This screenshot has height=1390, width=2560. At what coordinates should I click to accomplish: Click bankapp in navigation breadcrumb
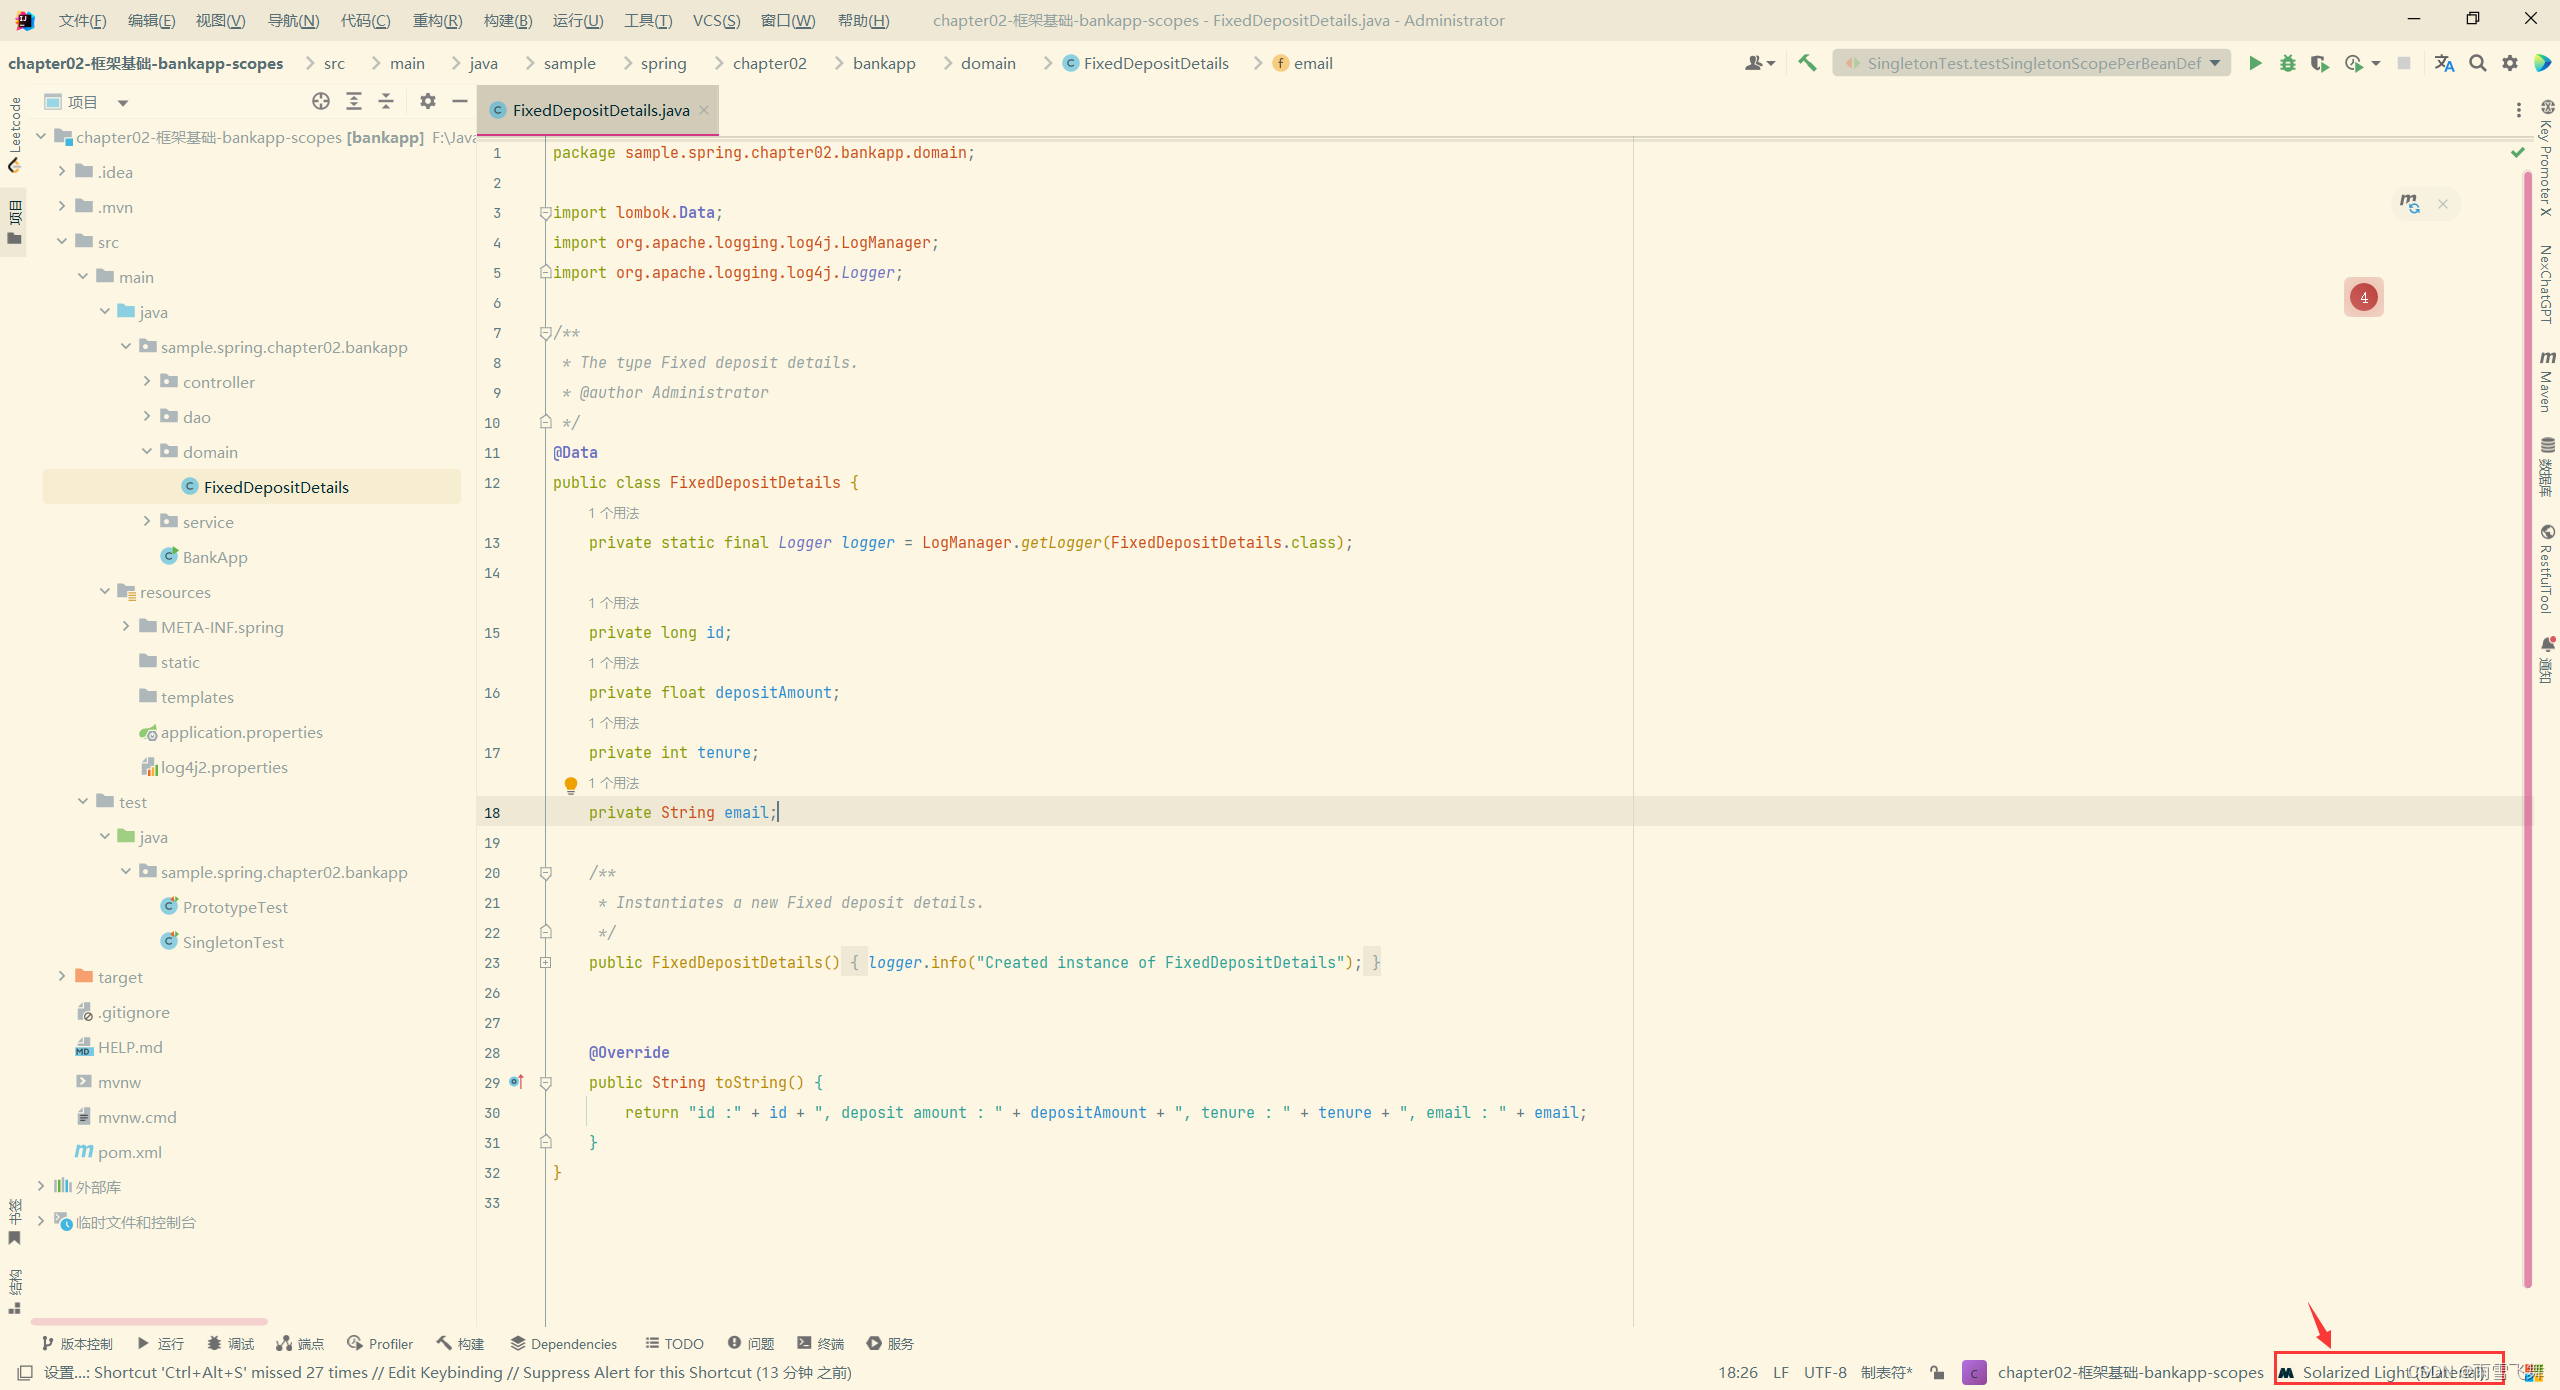click(884, 63)
